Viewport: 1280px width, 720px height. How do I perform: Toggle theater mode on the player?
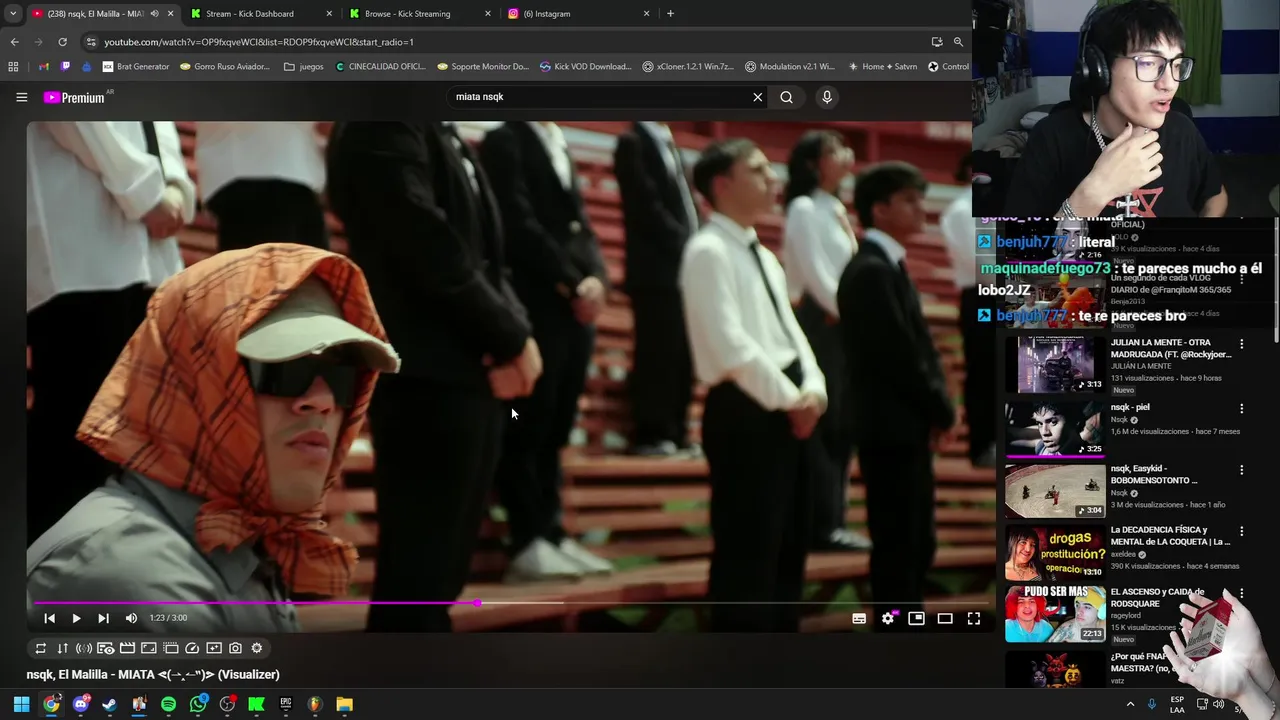[945, 619]
